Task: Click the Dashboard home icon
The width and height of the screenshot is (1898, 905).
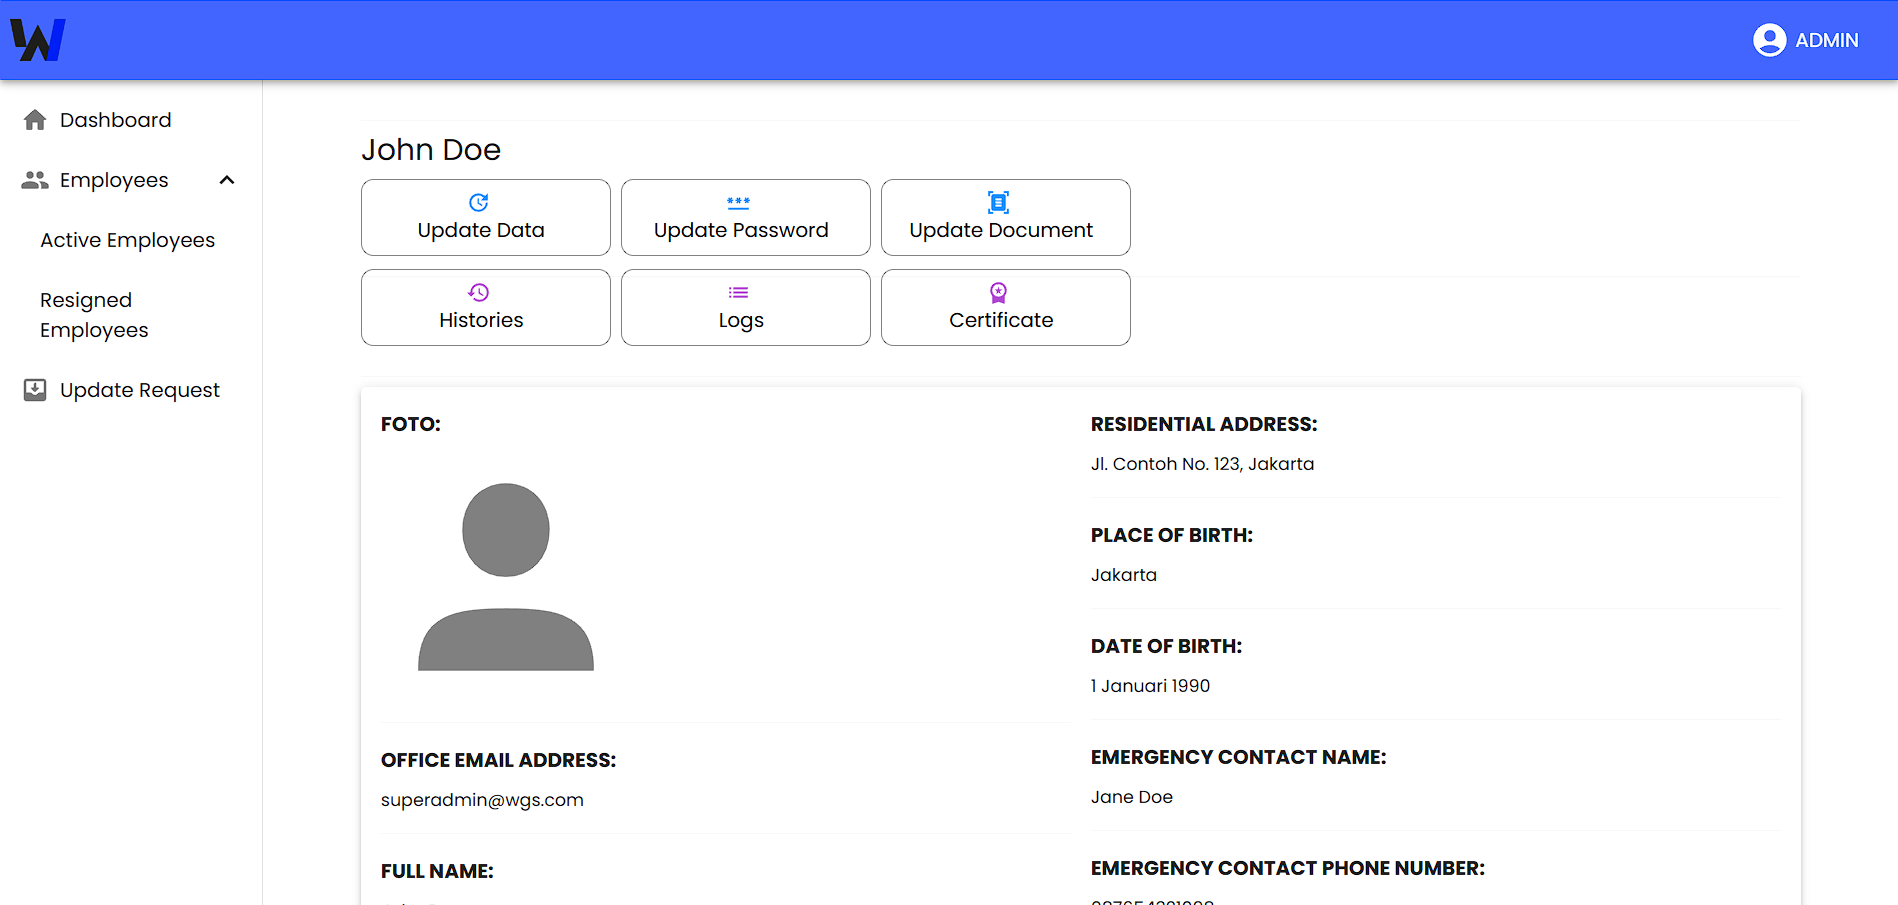Action: click(x=35, y=120)
